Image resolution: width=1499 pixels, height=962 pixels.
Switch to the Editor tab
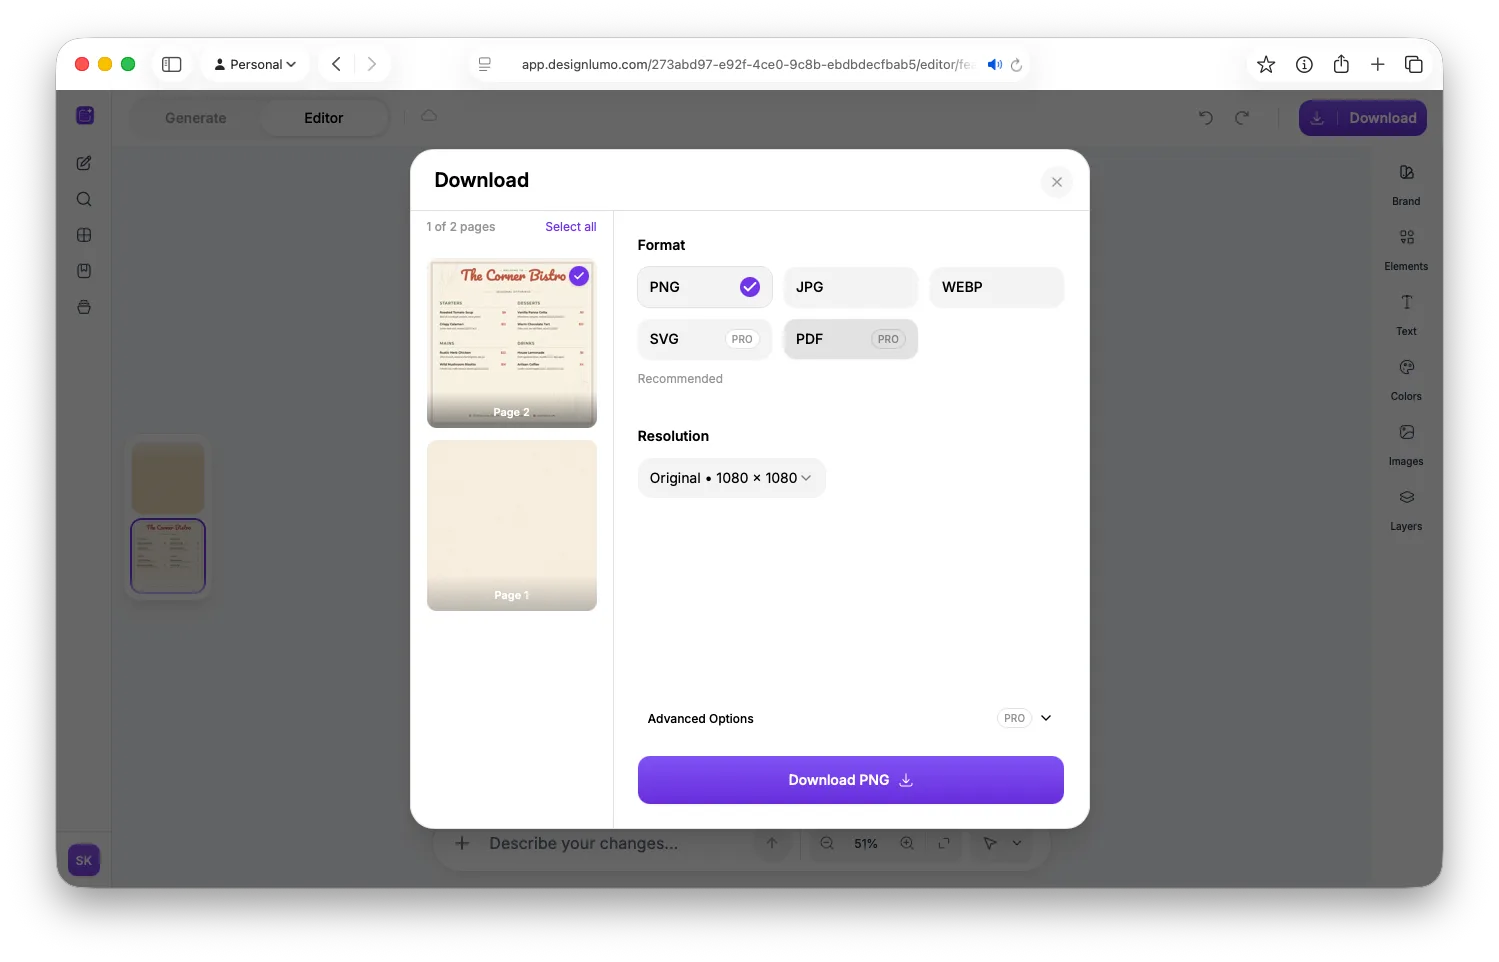[x=324, y=118]
